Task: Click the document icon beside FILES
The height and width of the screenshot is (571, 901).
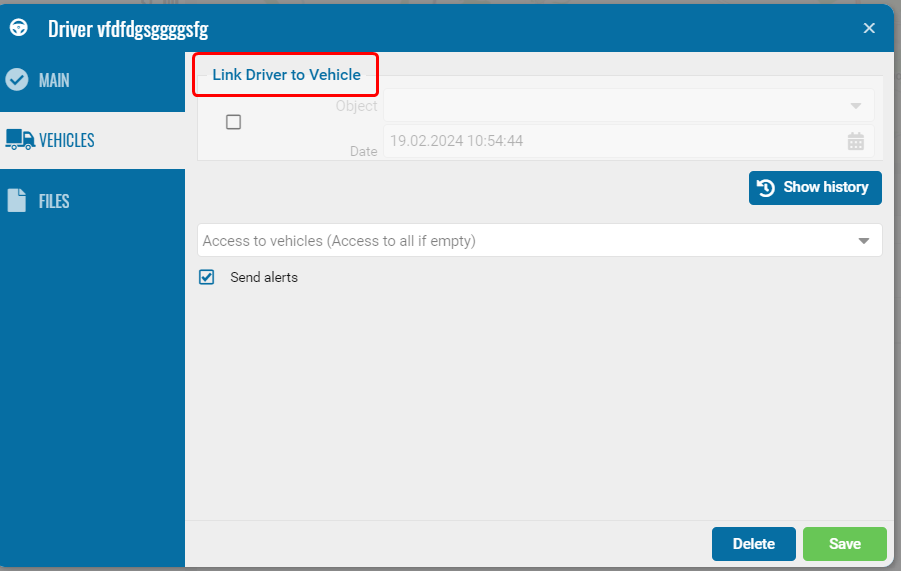Action: 17,201
